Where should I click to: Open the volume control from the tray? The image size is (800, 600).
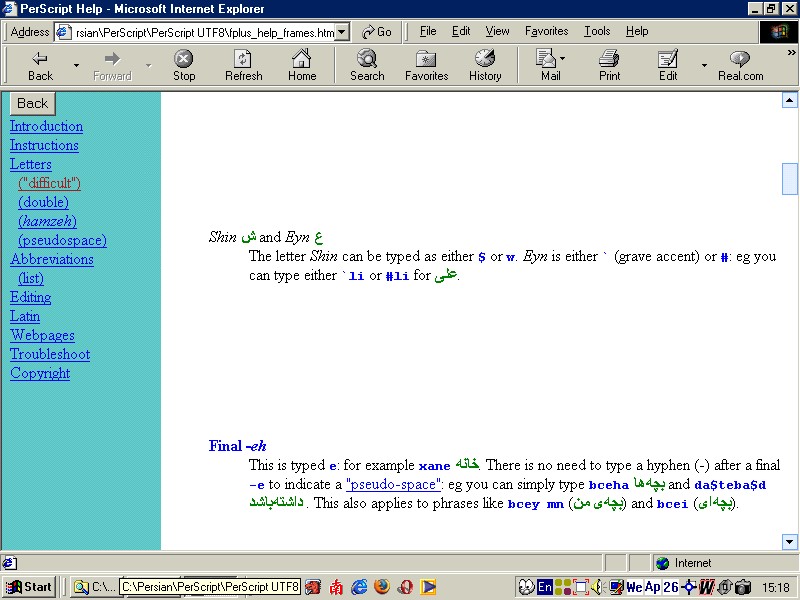[597, 587]
